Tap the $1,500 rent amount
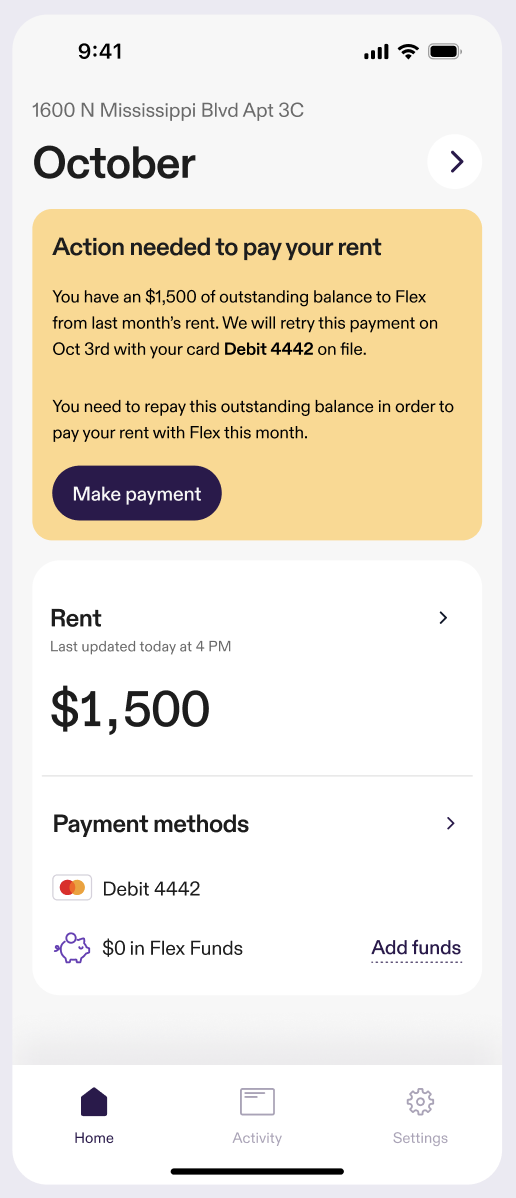This screenshot has width=516, height=1198. (130, 708)
